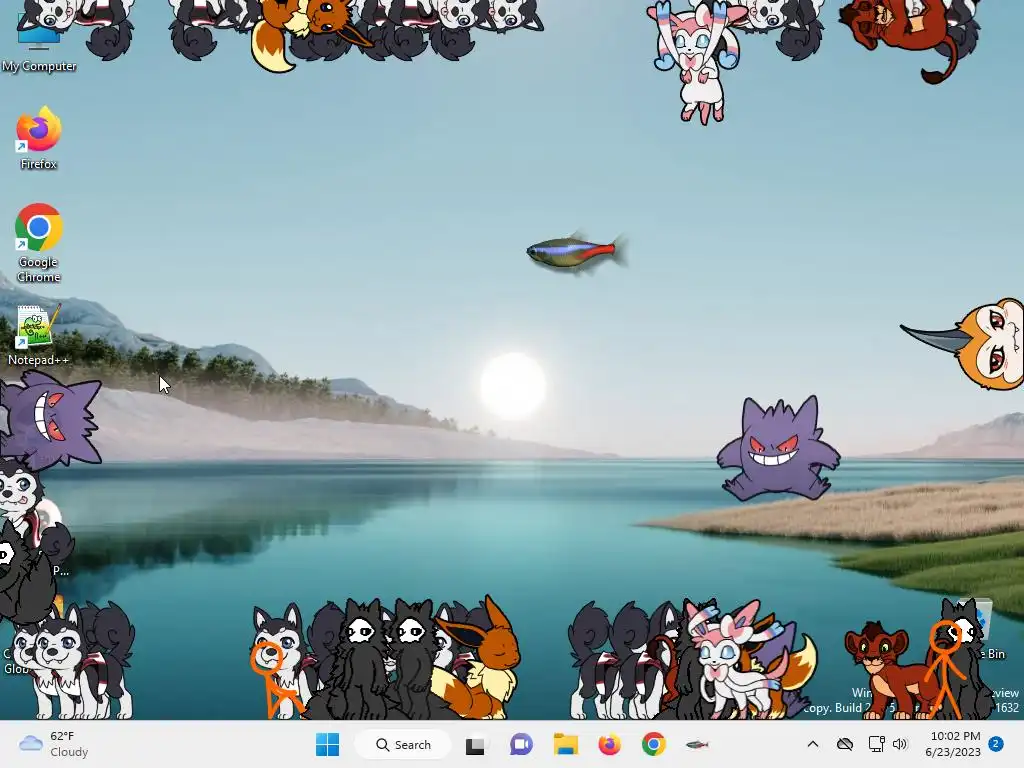Launch Chrome from the taskbar
This screenshot has width=1024, height=768.
pos(653,744)
